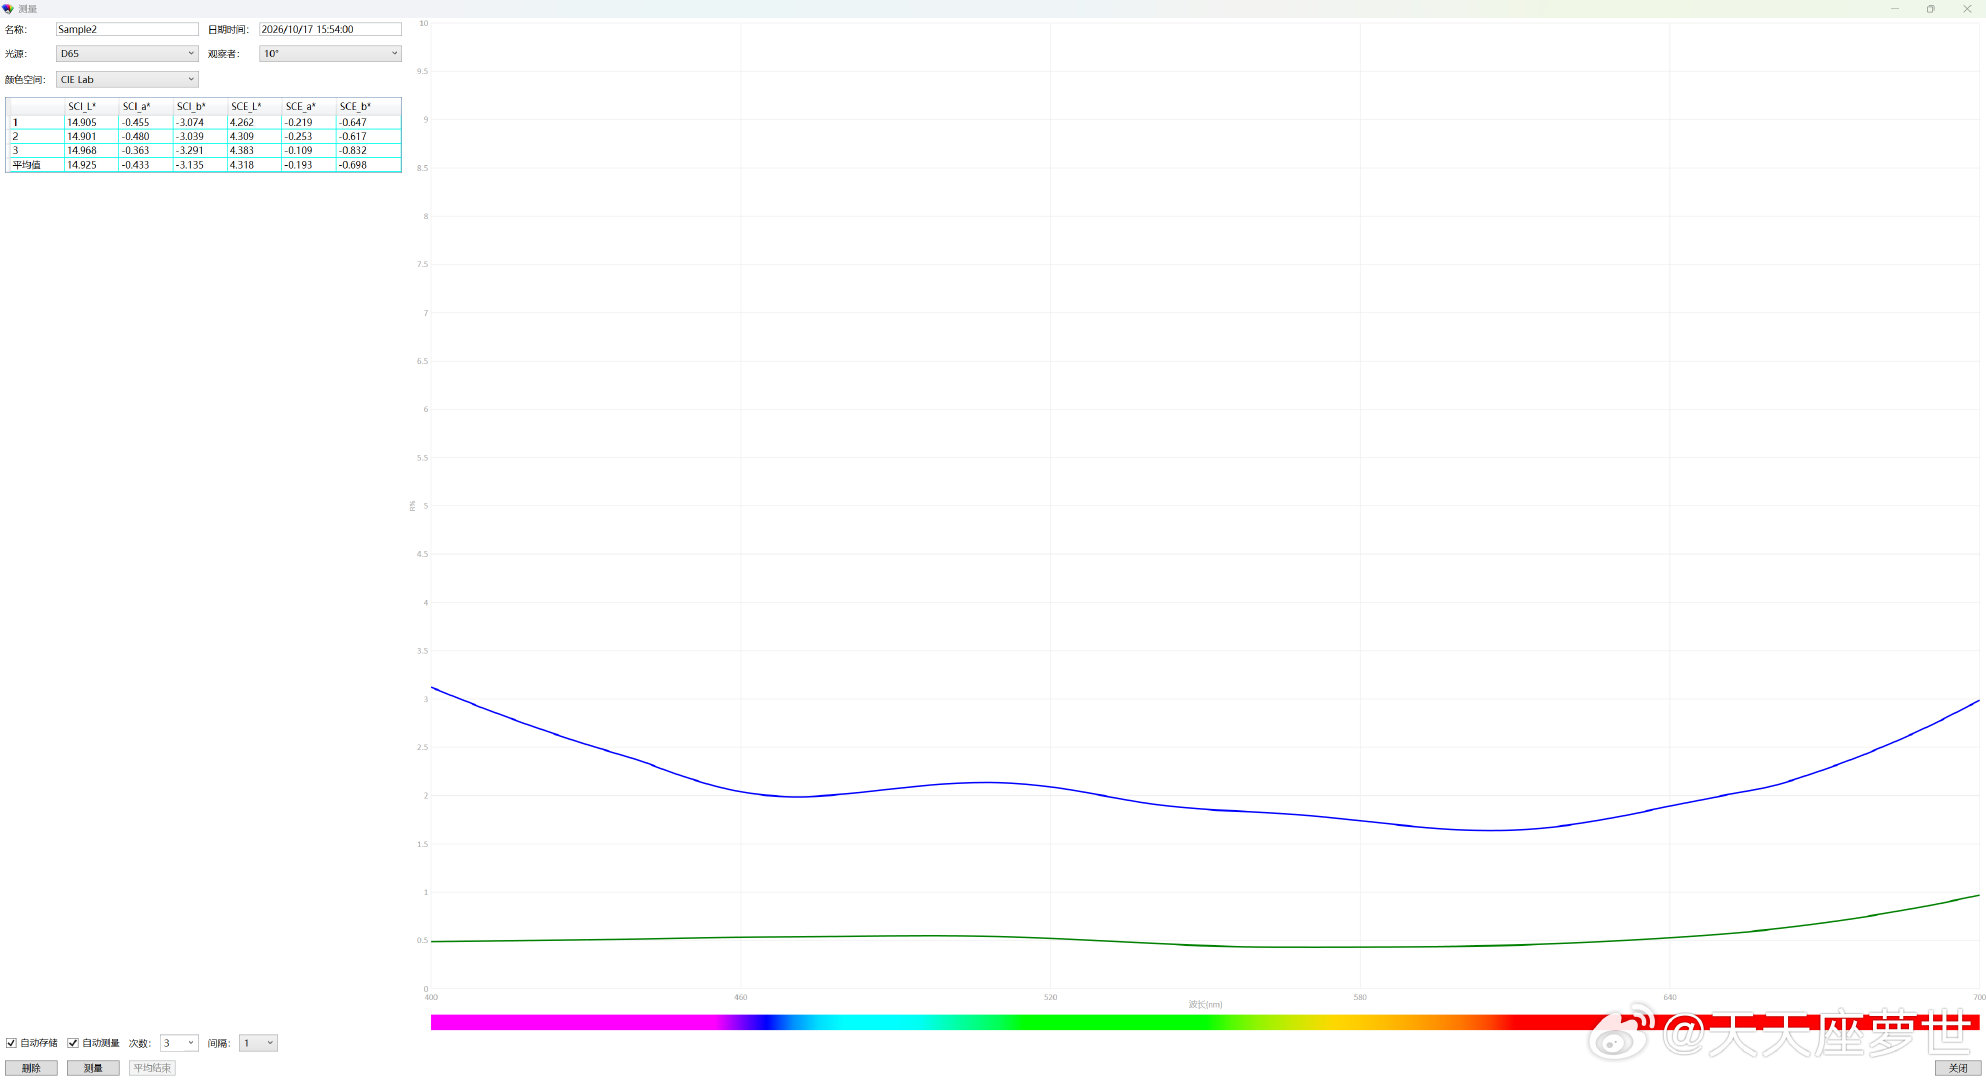The height and width of the screenshot is (1080, 1986).
Task: Click the SCE_b* column header
Action: pyautogui.click(x=368, y=106)
